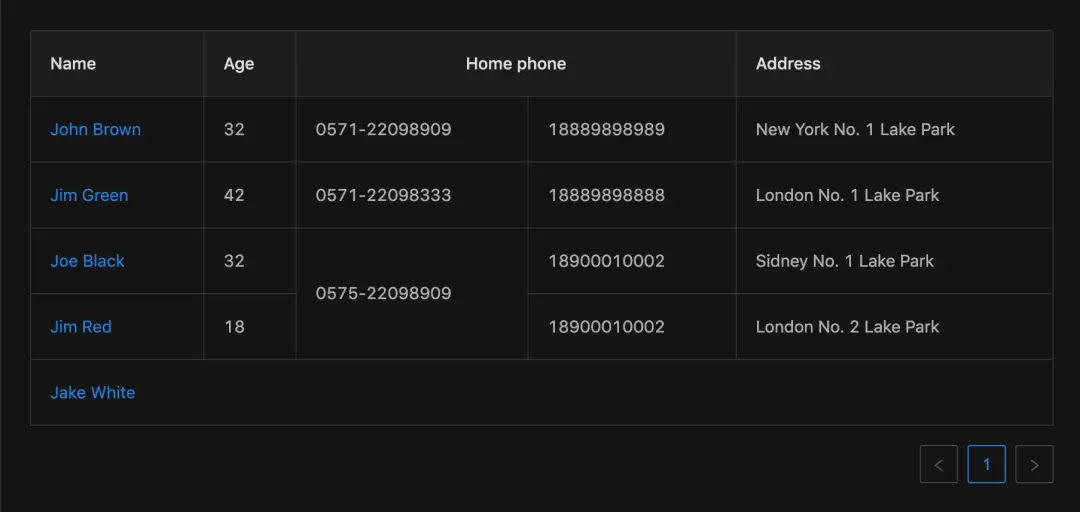
Task: Click the London No. 2 Lake Park address
Action: (847, 327)
